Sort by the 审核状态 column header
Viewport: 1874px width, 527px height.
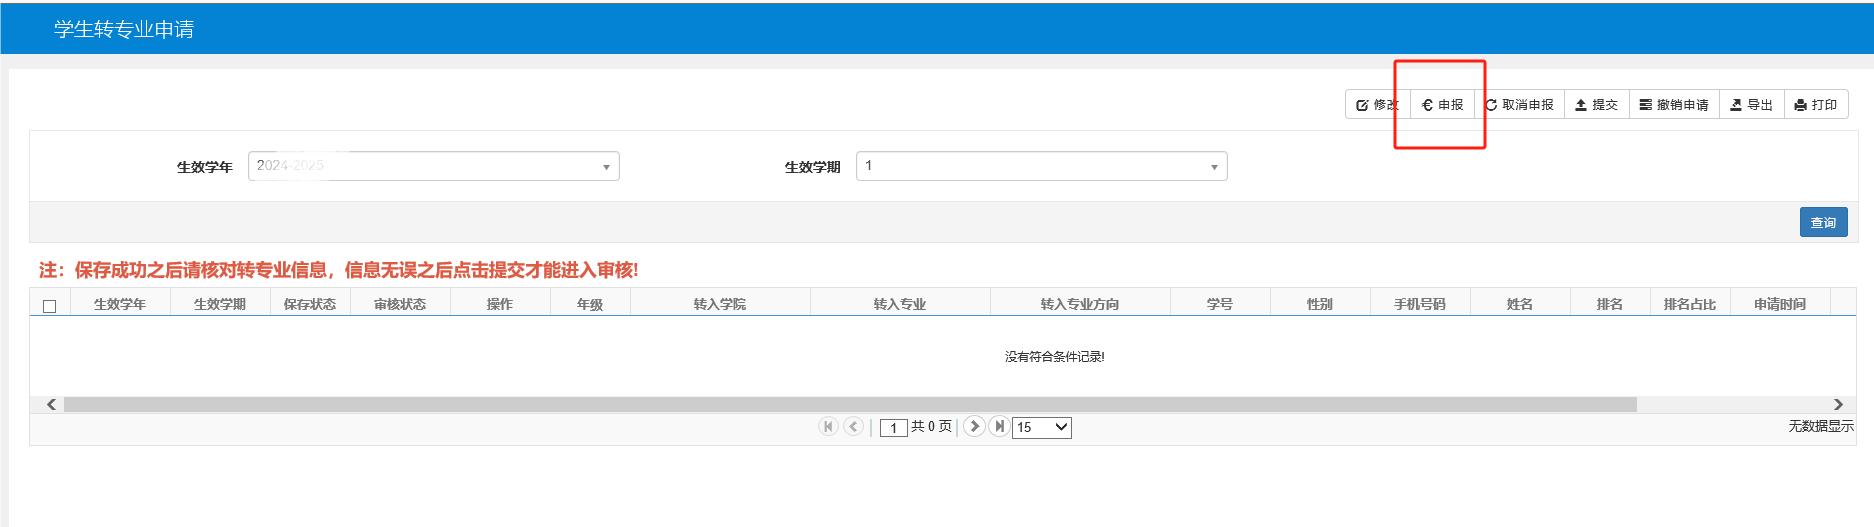pos(400,304)
